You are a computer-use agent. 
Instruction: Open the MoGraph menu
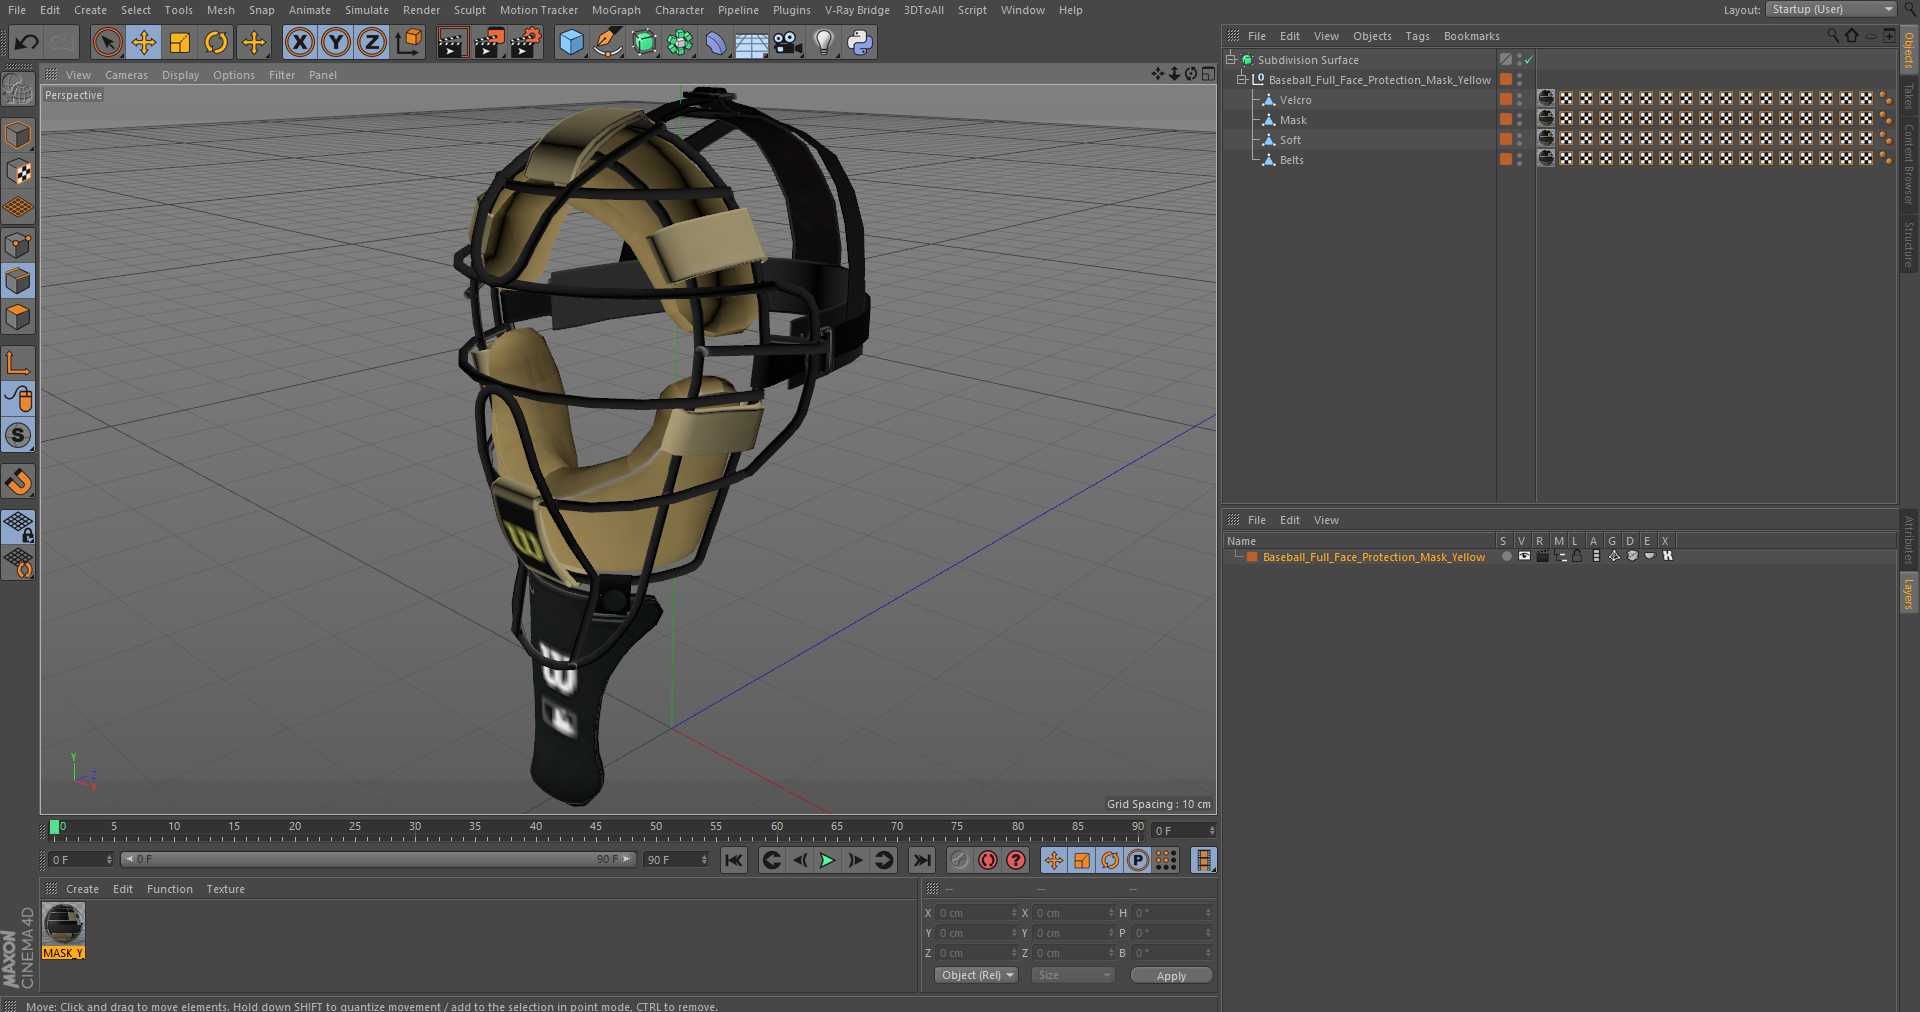click(x=616, y=10)
